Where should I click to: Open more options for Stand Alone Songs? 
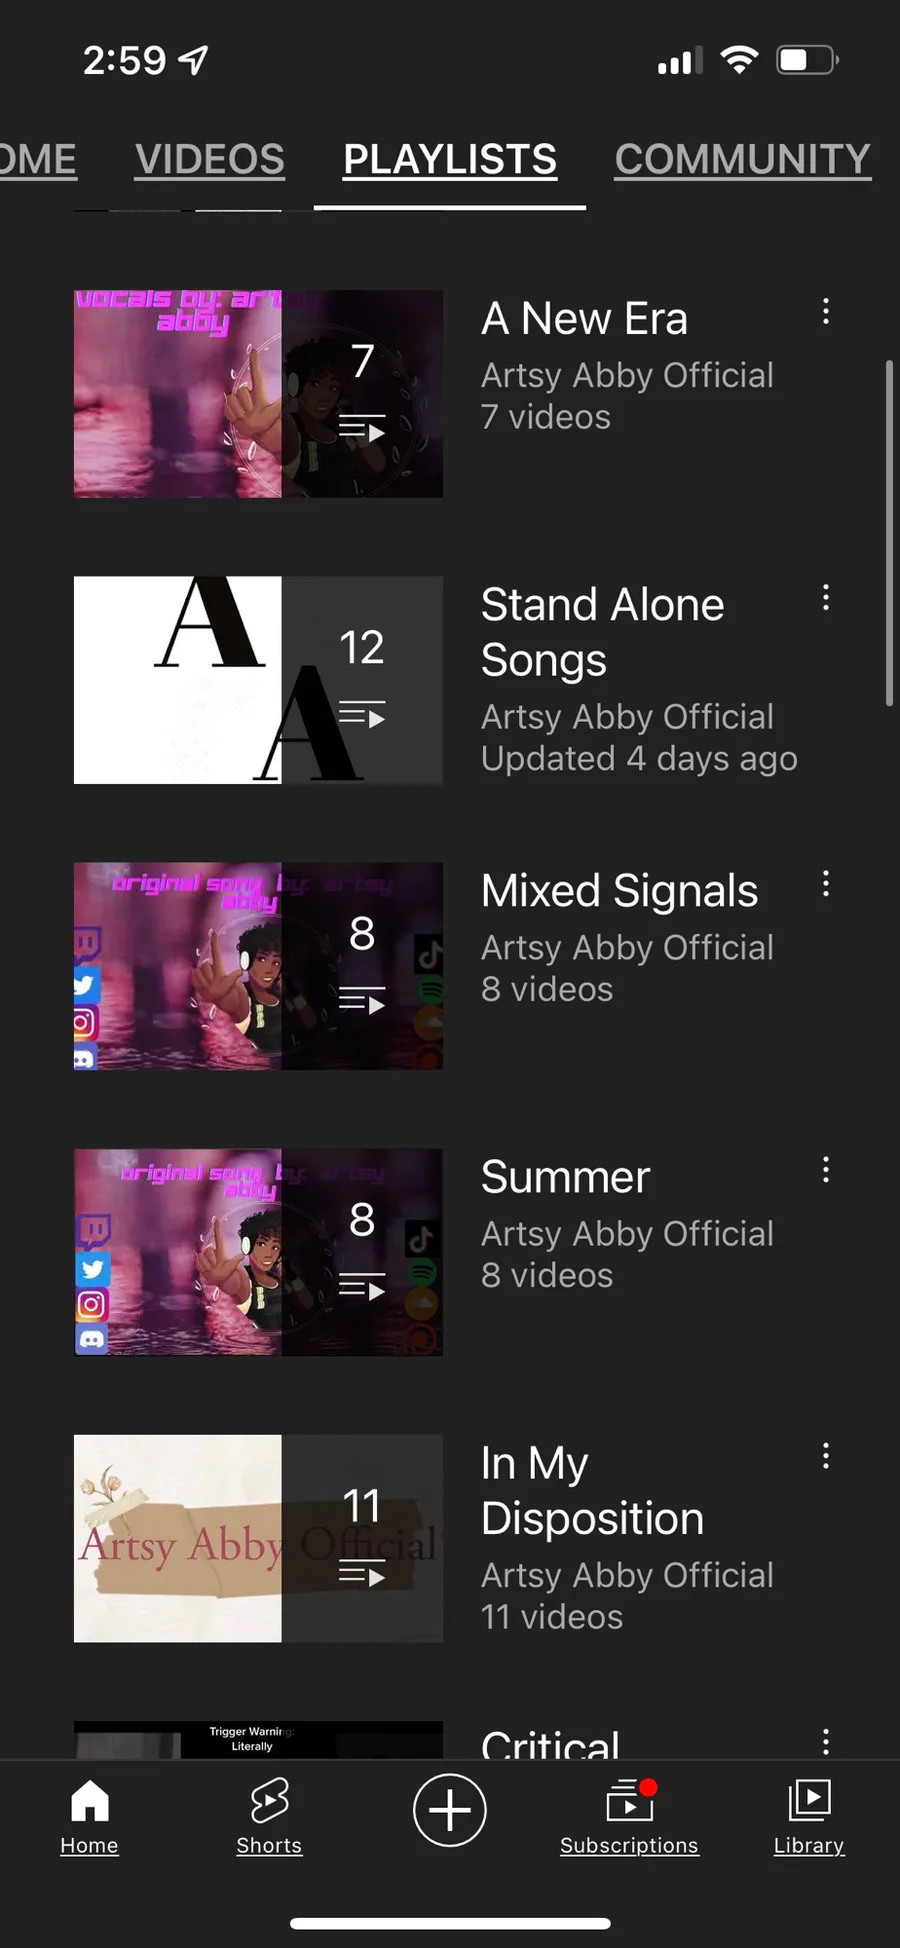825,598
